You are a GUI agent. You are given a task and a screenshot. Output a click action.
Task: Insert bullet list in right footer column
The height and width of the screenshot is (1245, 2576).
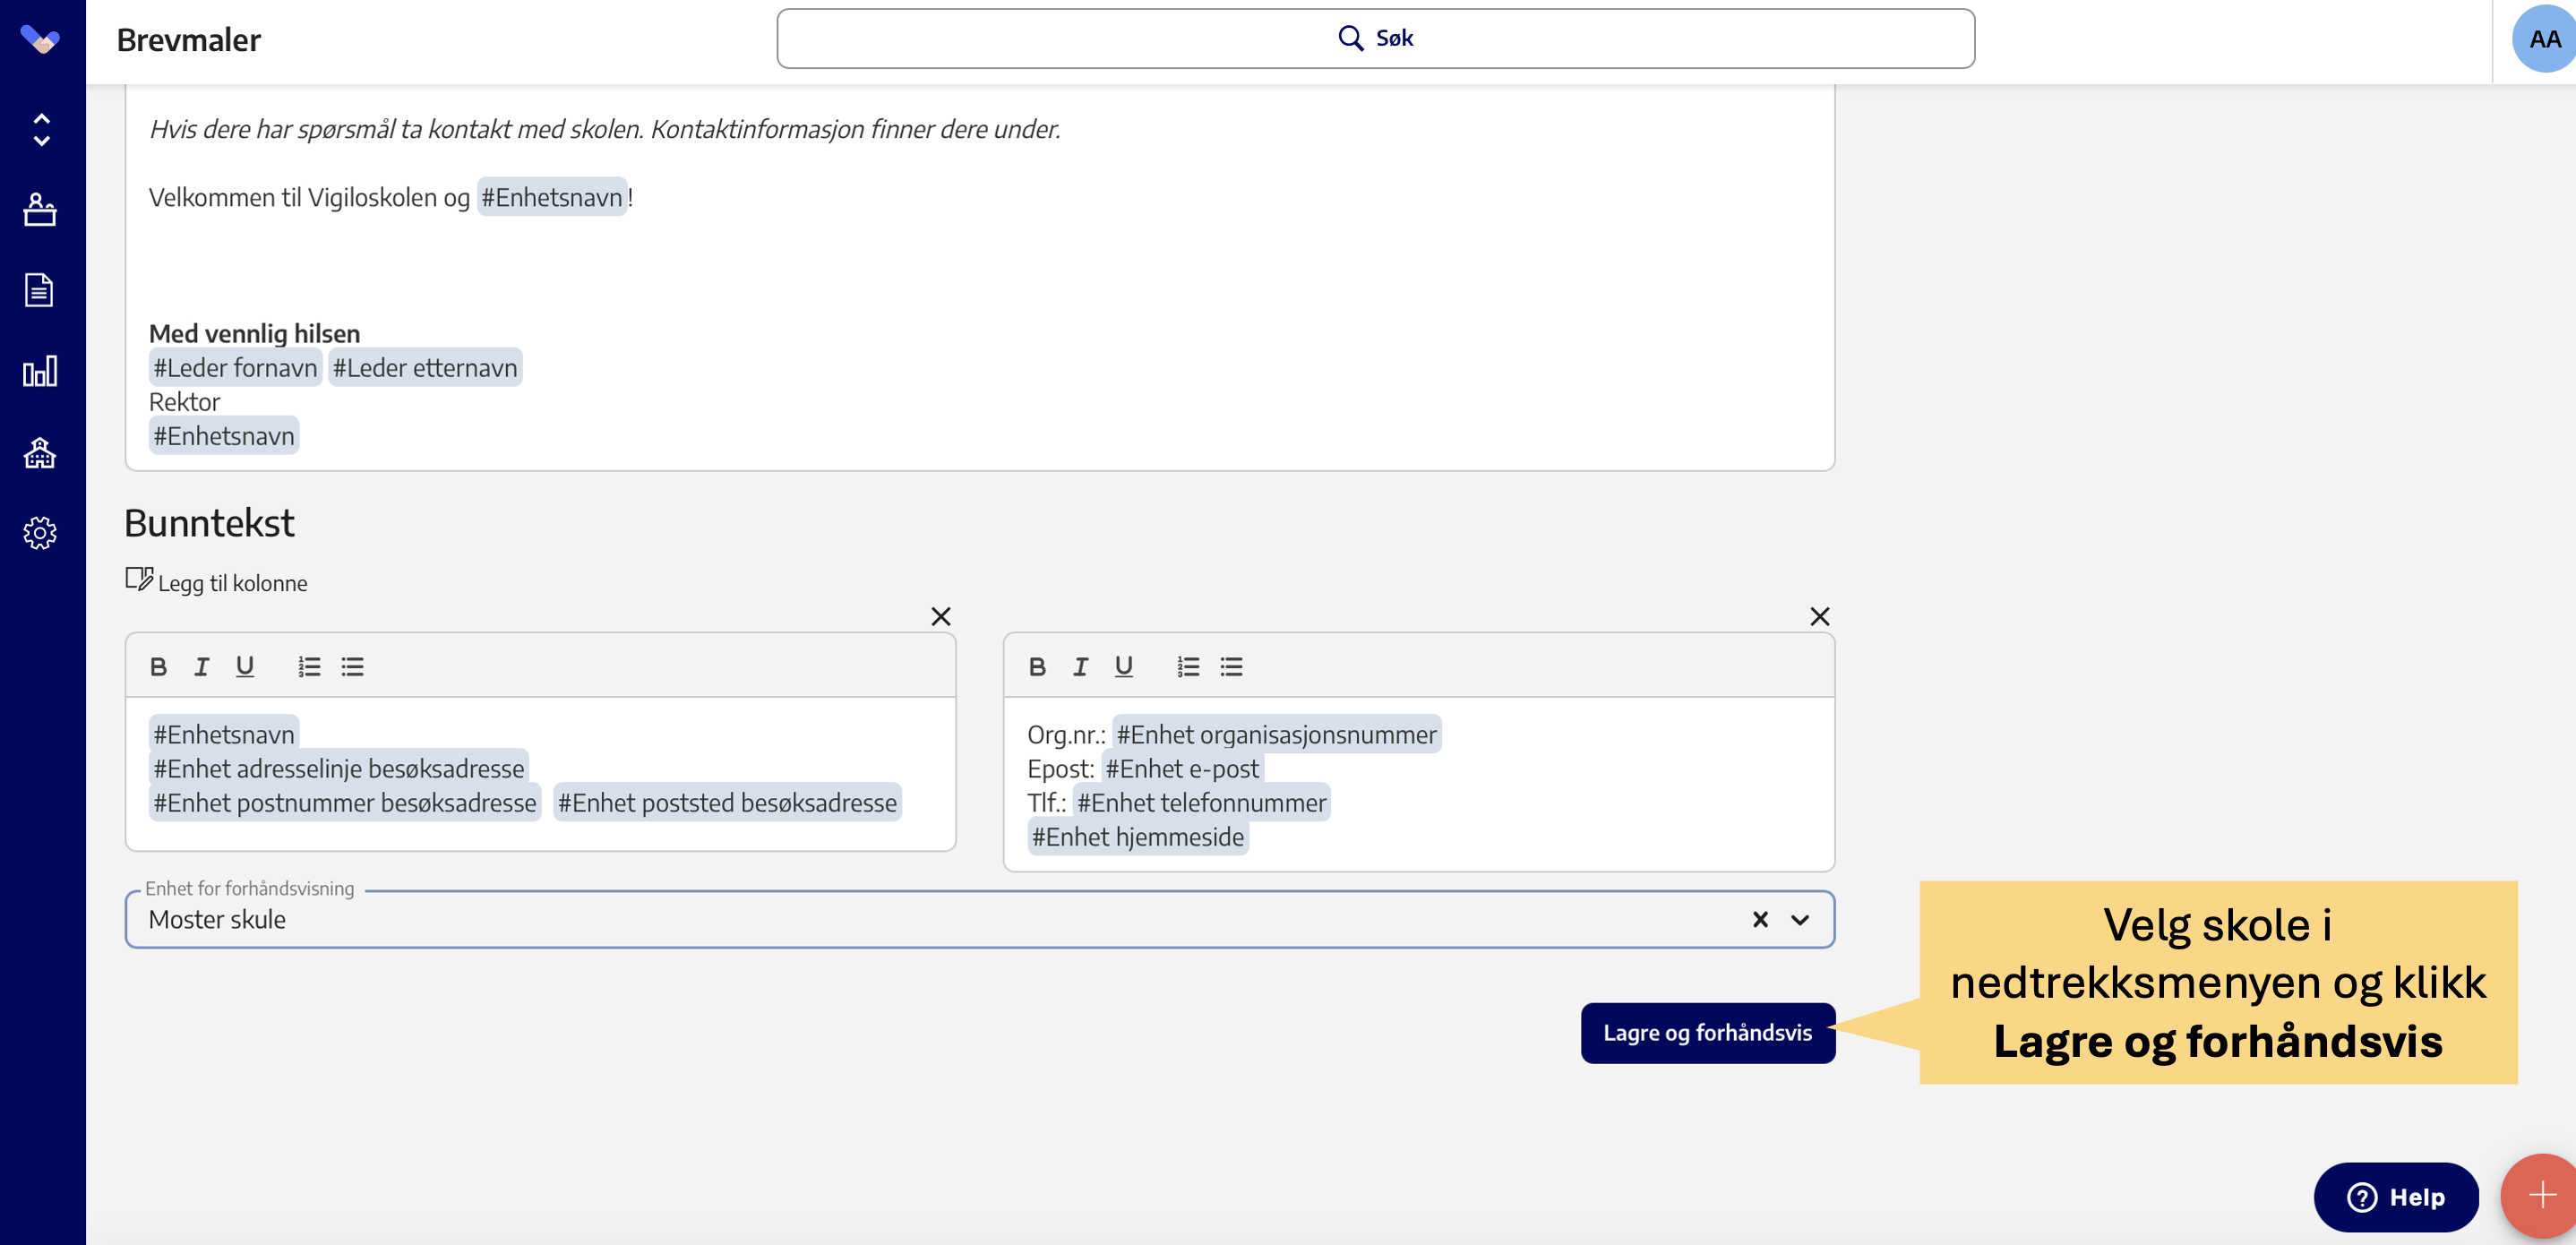click(x=1231, y=667)
